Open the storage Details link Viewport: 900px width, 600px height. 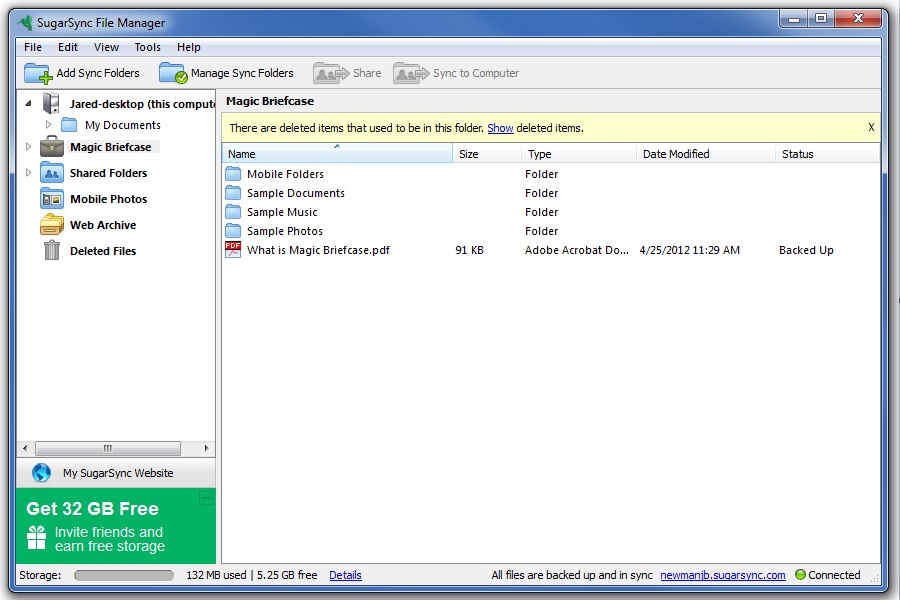[x=345, y=575]
